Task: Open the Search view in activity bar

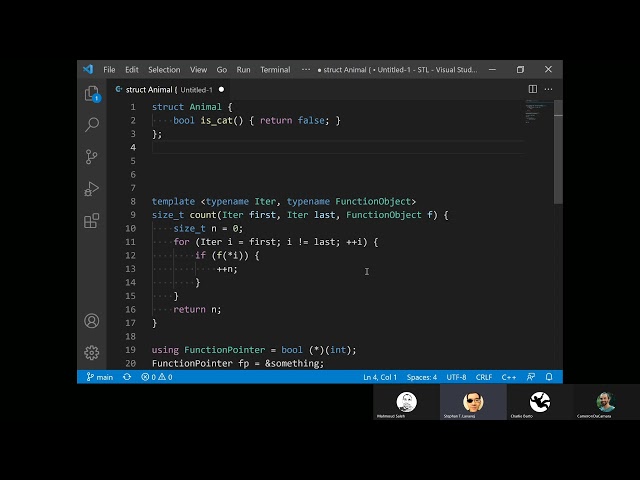Action: [92, 124]
